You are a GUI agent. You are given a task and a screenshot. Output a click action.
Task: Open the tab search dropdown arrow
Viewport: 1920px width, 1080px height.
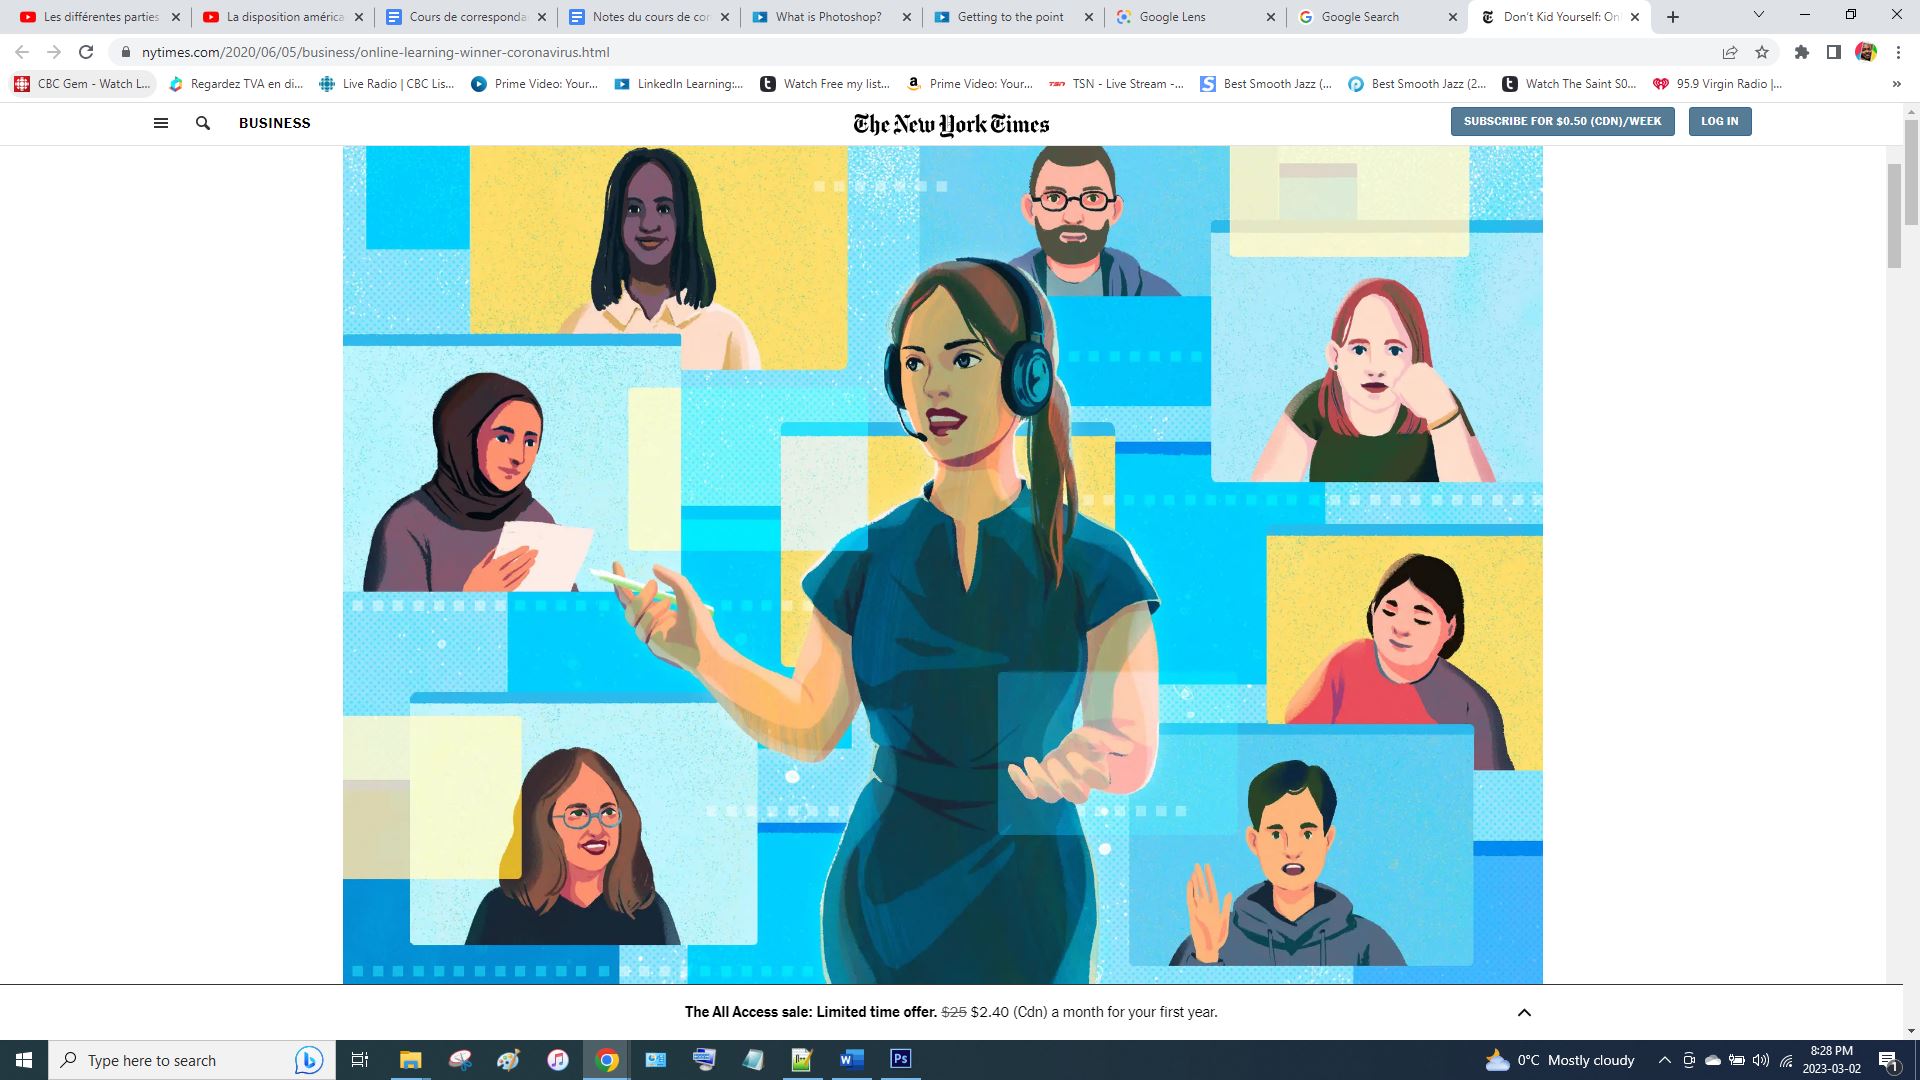click(1758, 15)
